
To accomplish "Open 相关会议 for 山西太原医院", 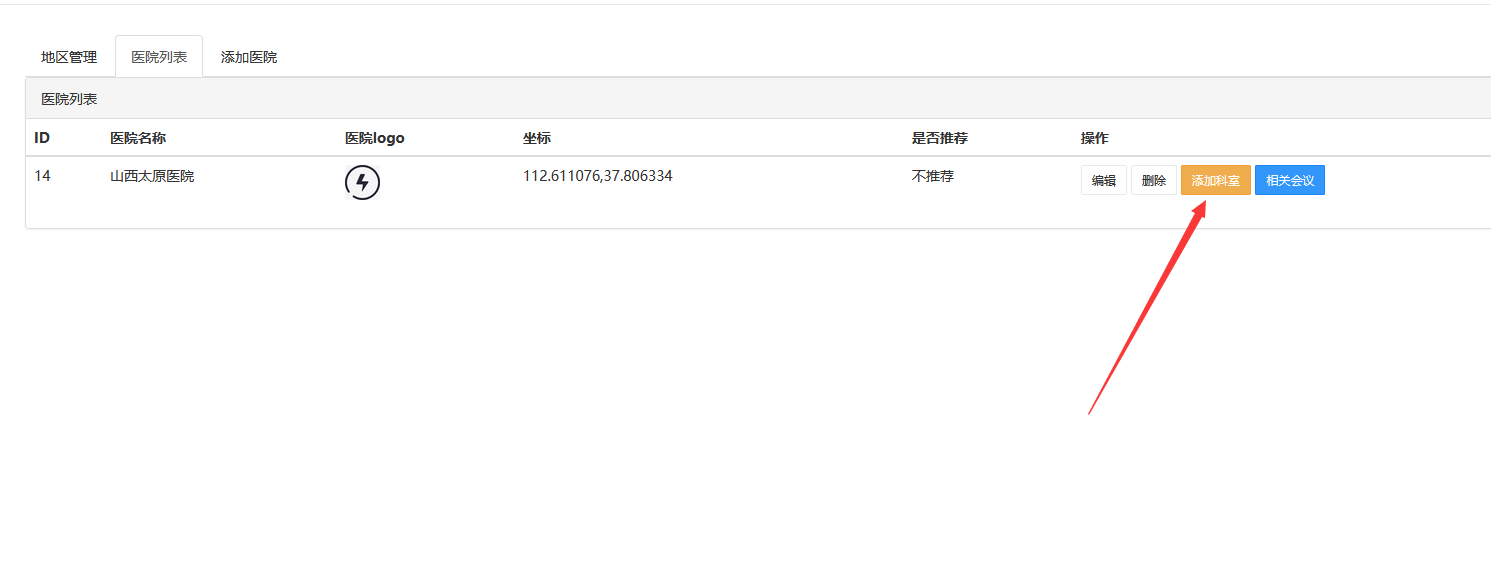I will click(1290, 180).
